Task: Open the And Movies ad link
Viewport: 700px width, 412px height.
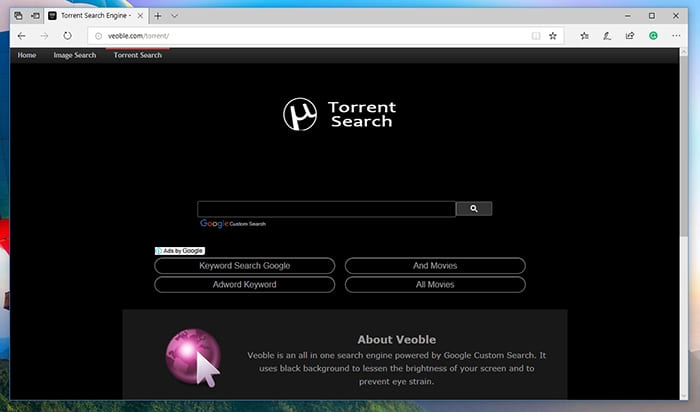Action: tap(435, 266)
